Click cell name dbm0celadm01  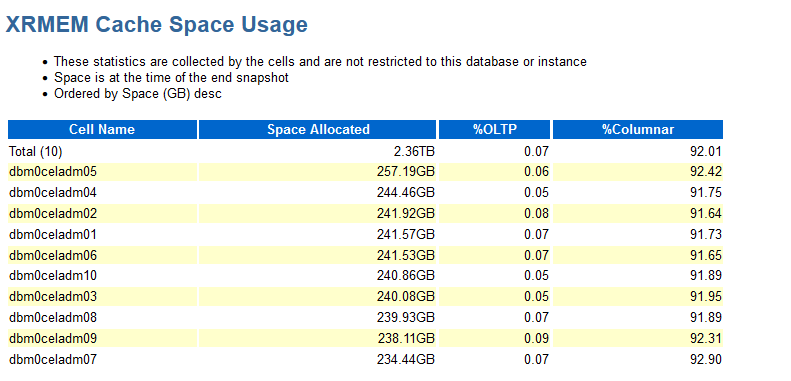point(52,235)
